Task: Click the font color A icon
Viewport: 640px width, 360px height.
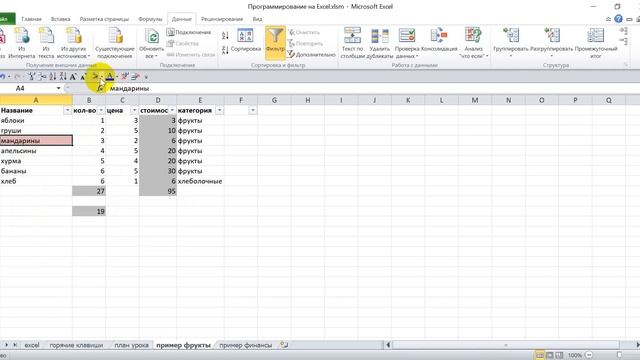Action: [109, 76]
